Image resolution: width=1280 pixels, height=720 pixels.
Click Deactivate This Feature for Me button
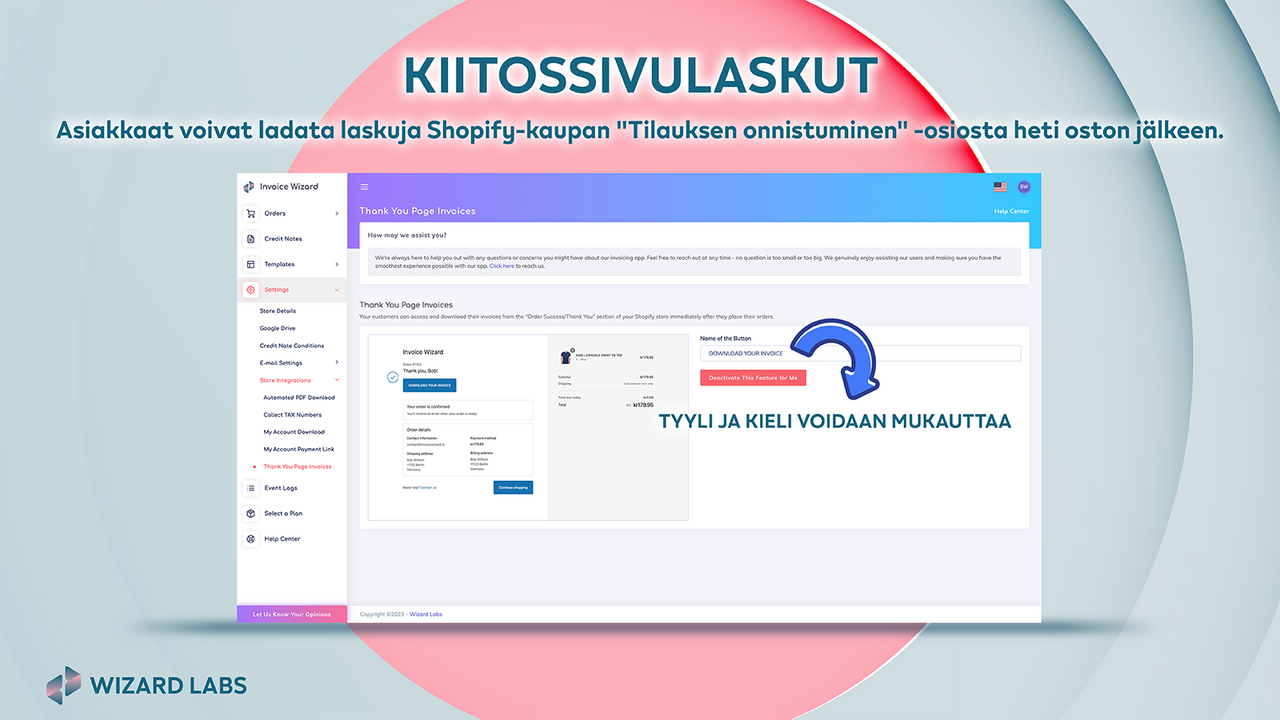(753, 378)
